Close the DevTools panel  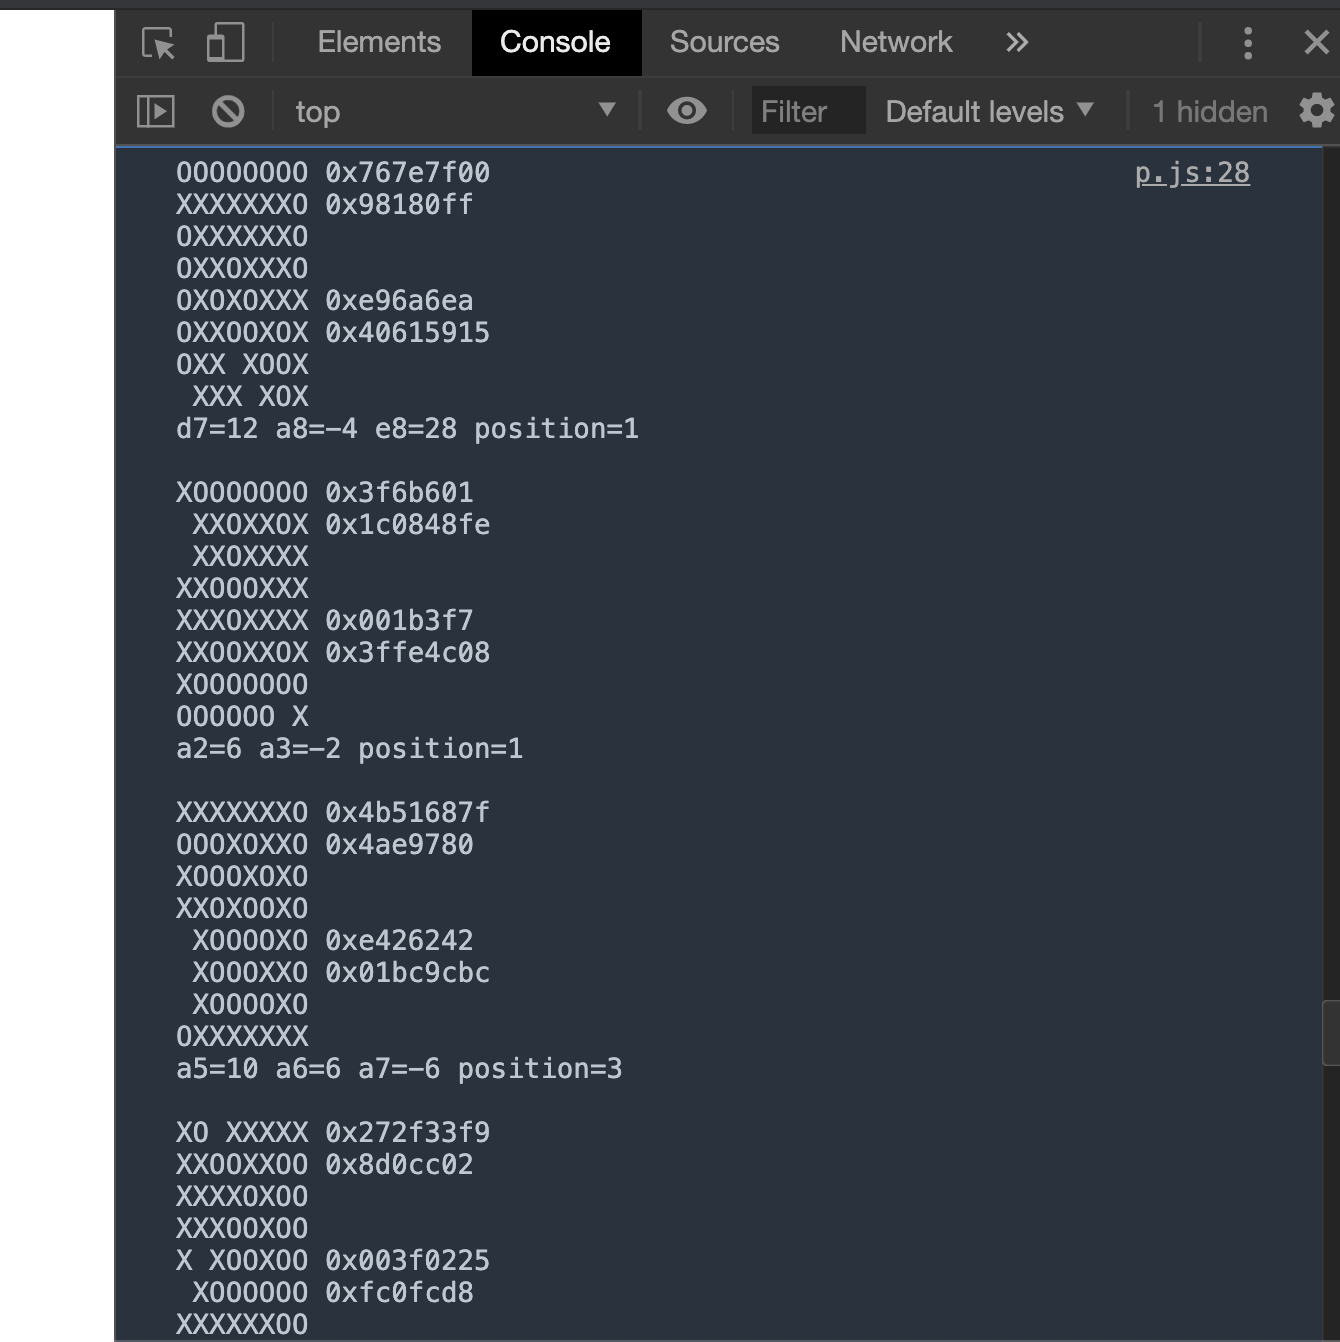click(1316, 42)
